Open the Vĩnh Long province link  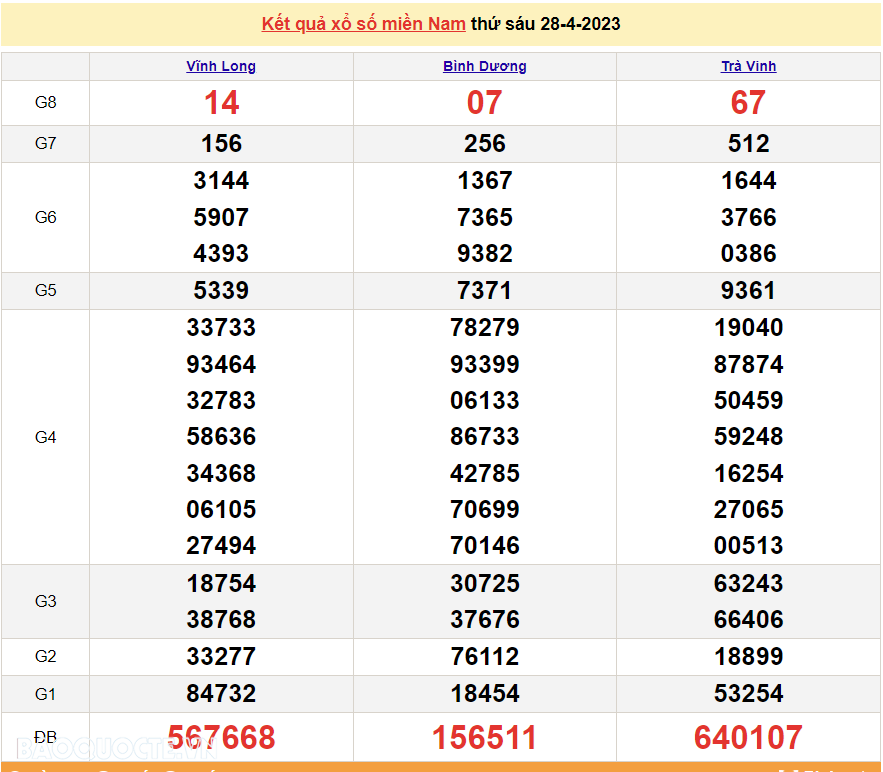[x=221, y=66]
